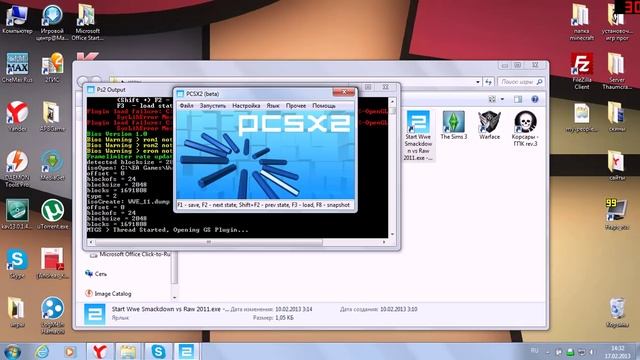
Task: Open Windows Media Player from taskbar
Action: (70, 351)
